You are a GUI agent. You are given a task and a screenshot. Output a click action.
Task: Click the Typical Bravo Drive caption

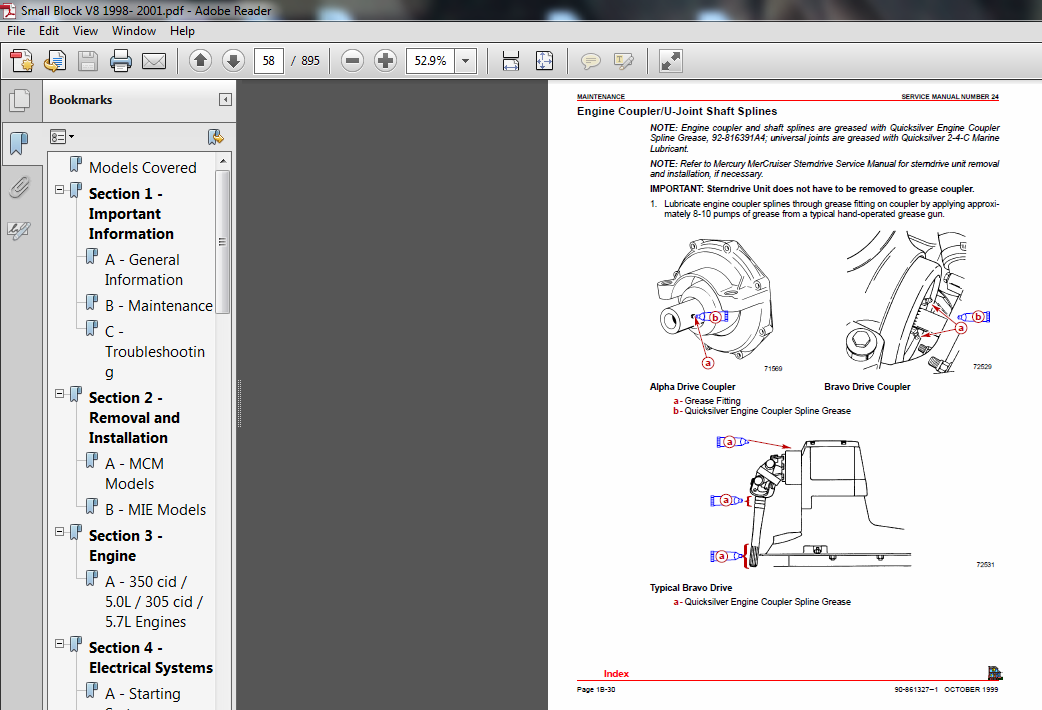point(690,588)
